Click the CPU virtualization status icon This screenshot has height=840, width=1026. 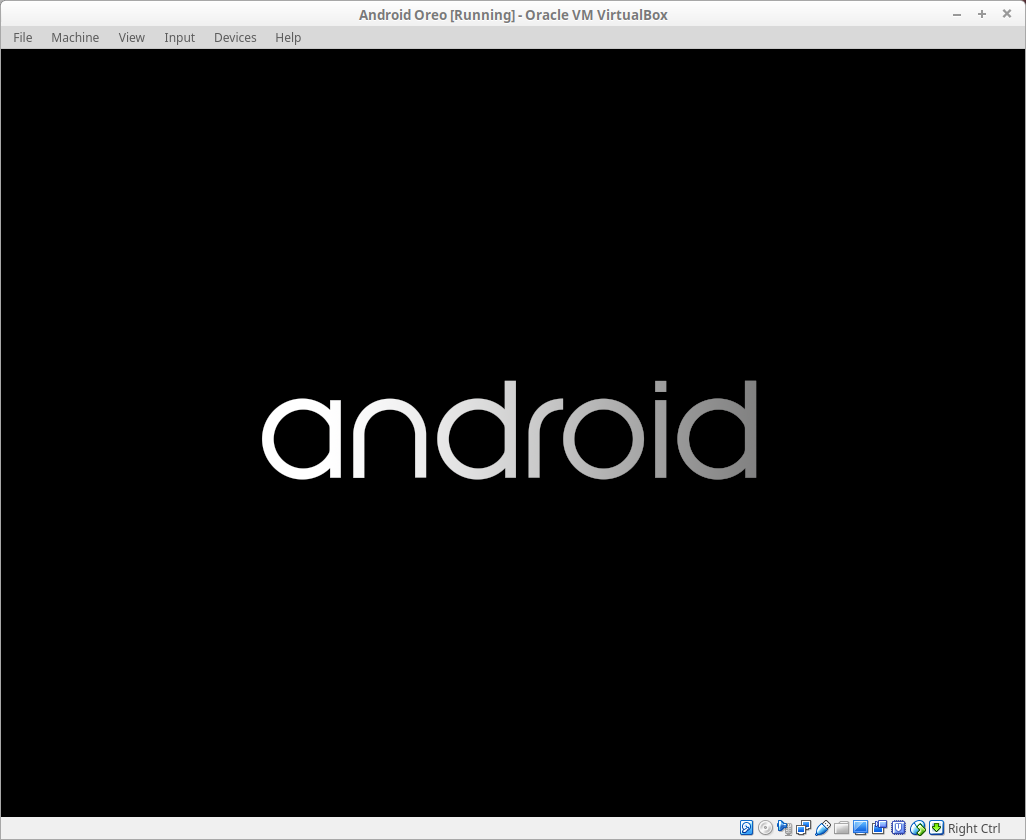(898, 828)
